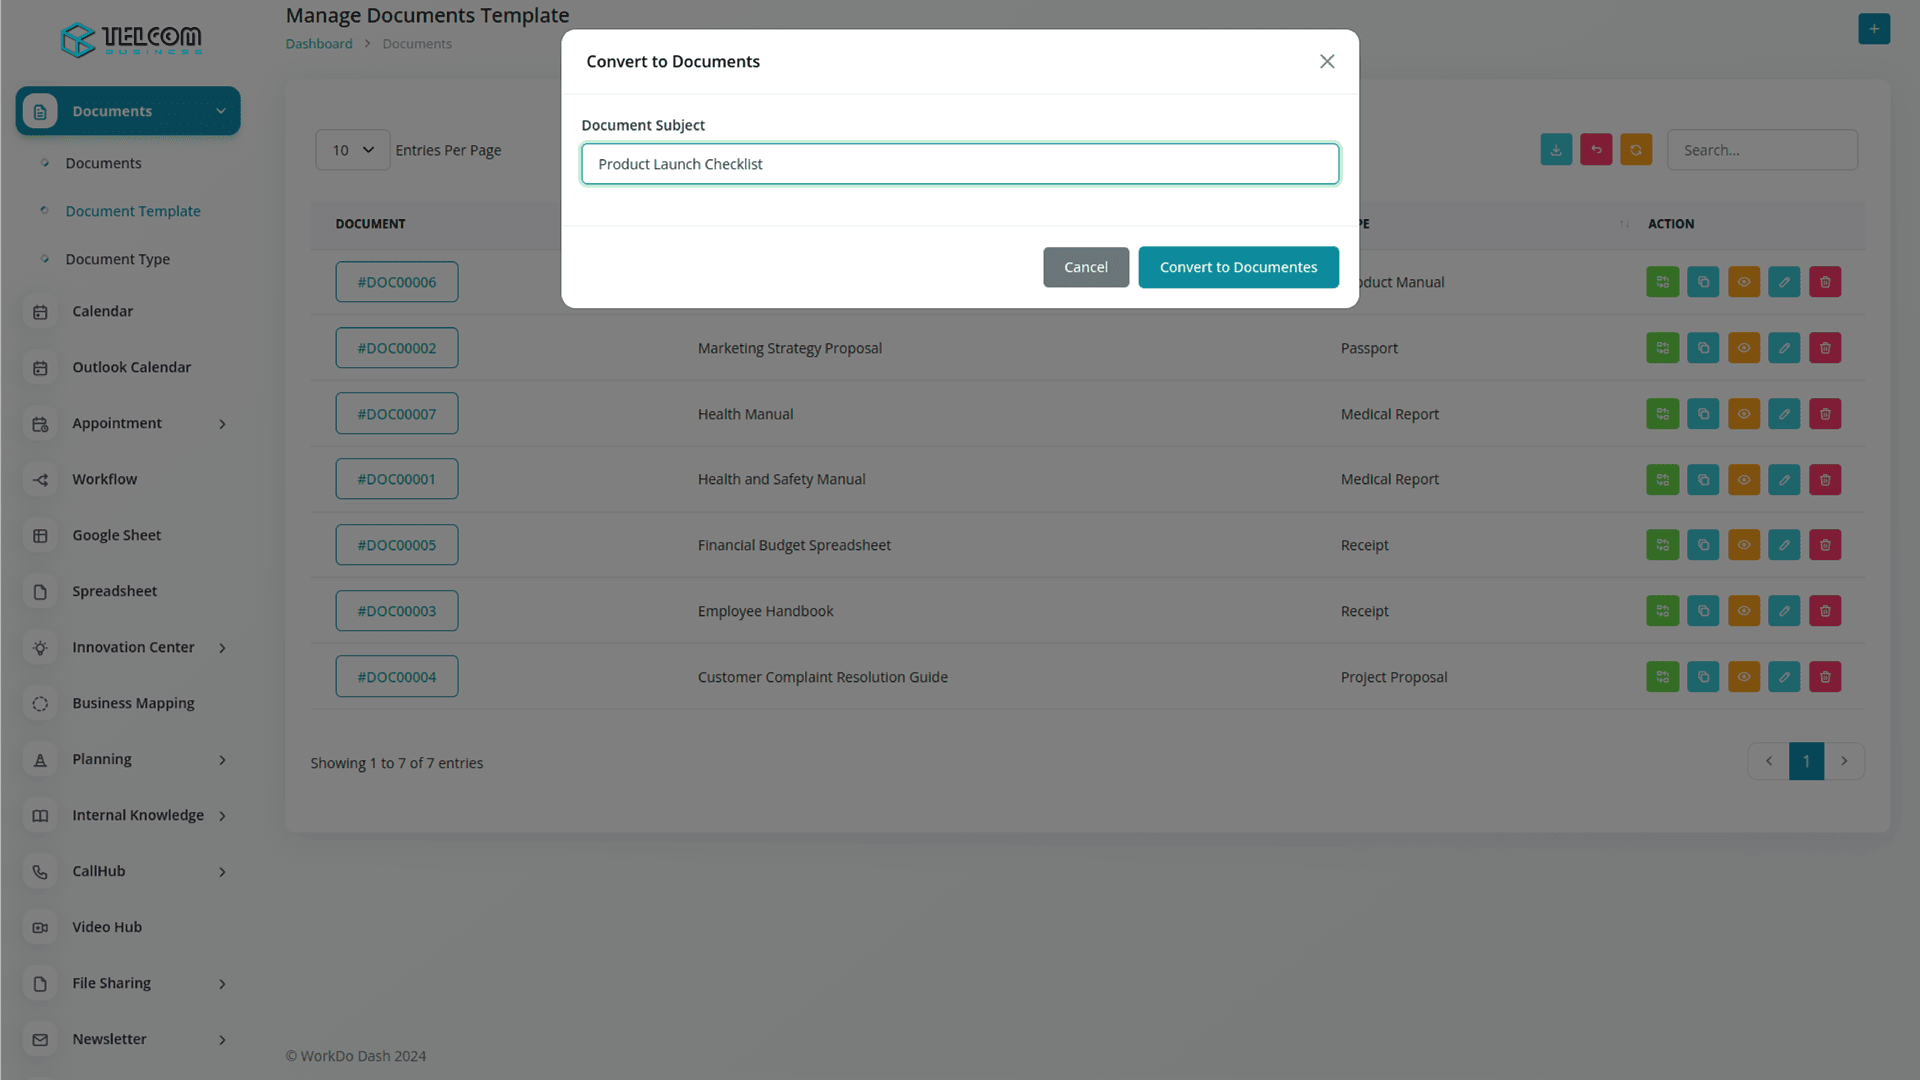Click the download export icon near search

(x=1556, y=150)
